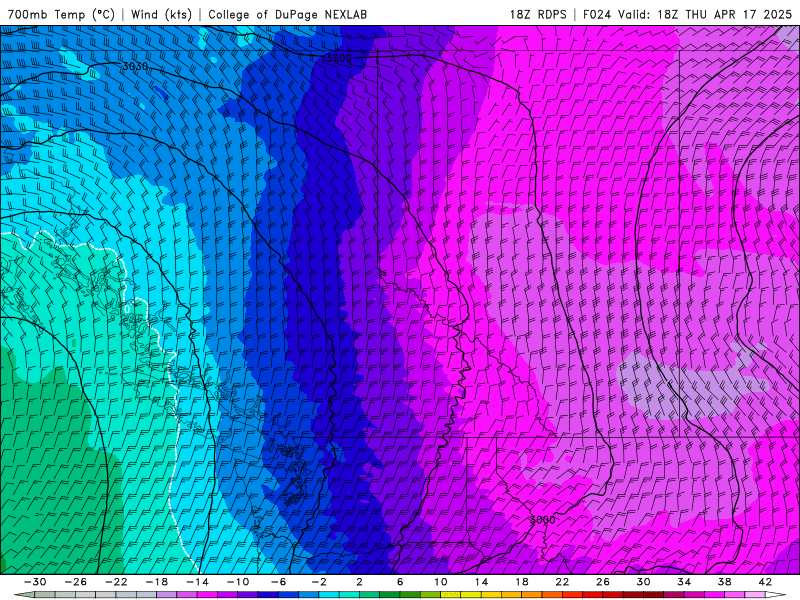The height and width of the screenshot is (600, 800).
Task: Click "College of DuPage NEXLAB" header text
Action: [287, 14]
